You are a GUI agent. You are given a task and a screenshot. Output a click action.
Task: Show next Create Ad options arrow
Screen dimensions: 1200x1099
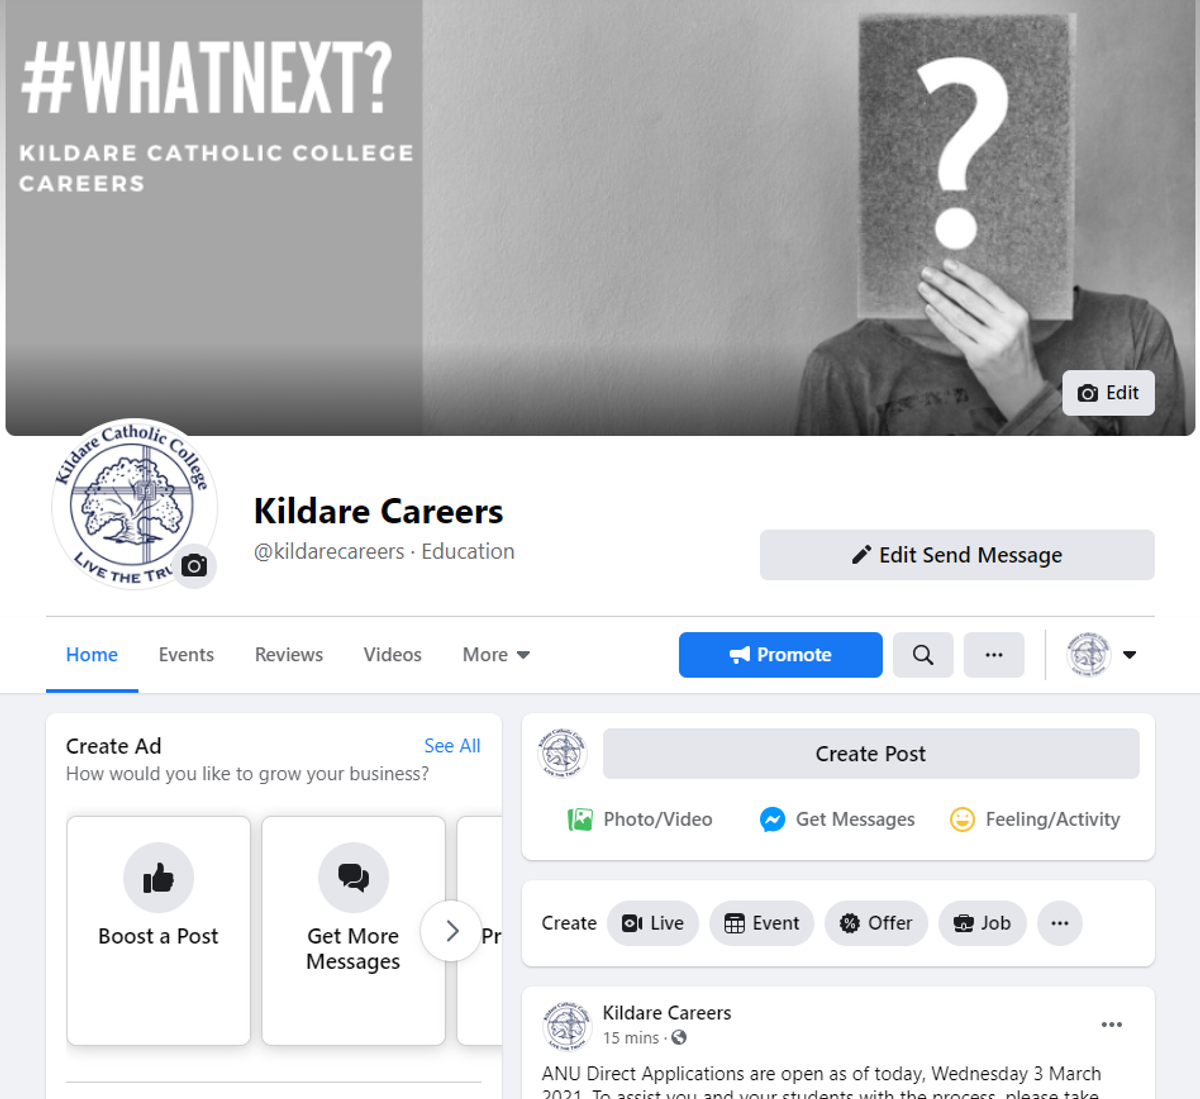point(451,931)
